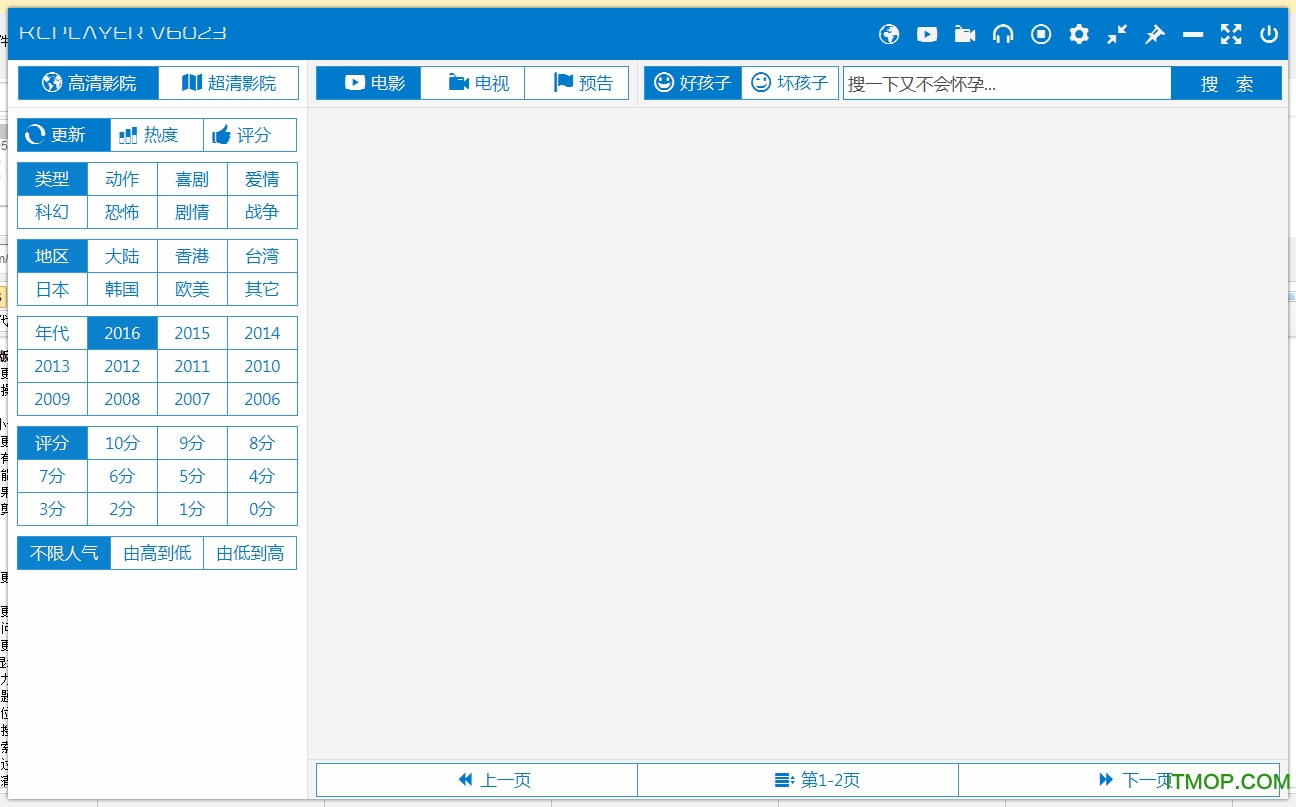Filter by year 2013
Screen dimensions: 1296x807
(52, 366)
